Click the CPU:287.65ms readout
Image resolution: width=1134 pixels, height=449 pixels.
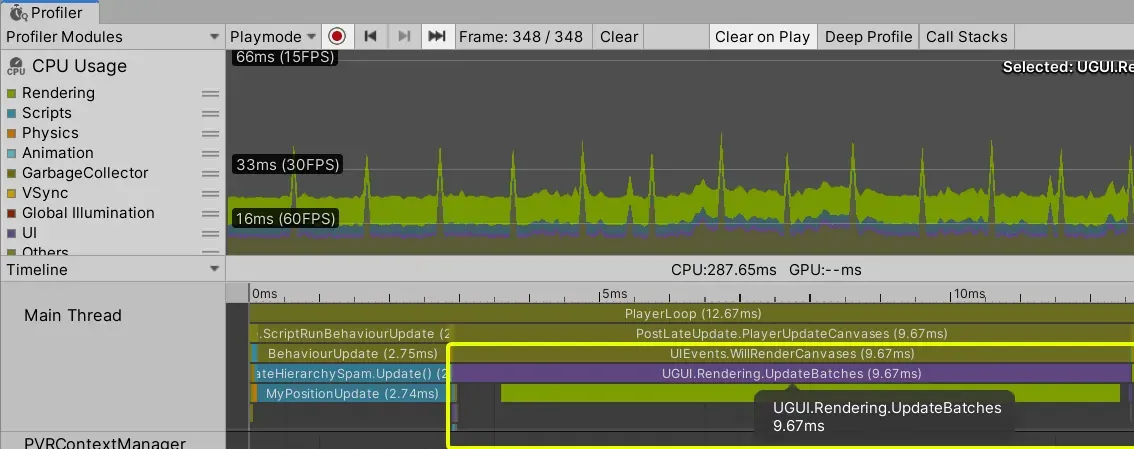pos(724,270)
